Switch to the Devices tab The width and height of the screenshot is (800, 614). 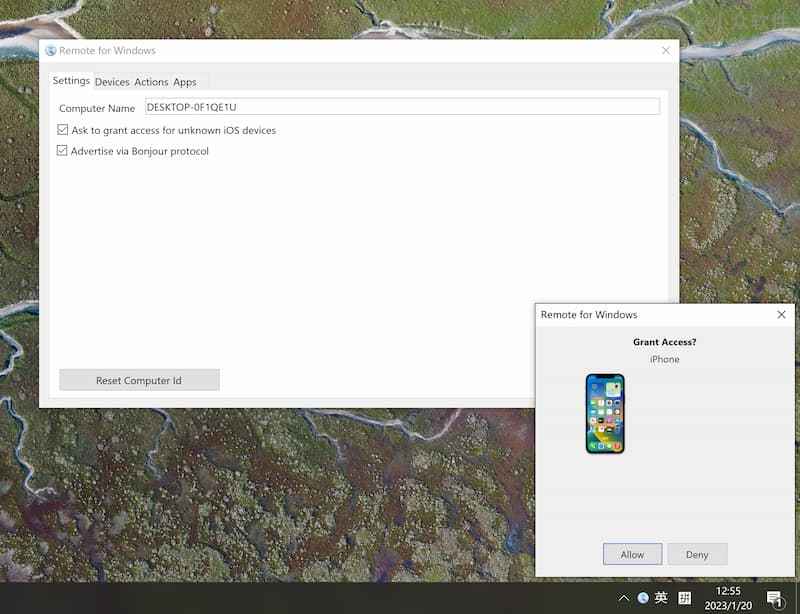pos(112,82)
